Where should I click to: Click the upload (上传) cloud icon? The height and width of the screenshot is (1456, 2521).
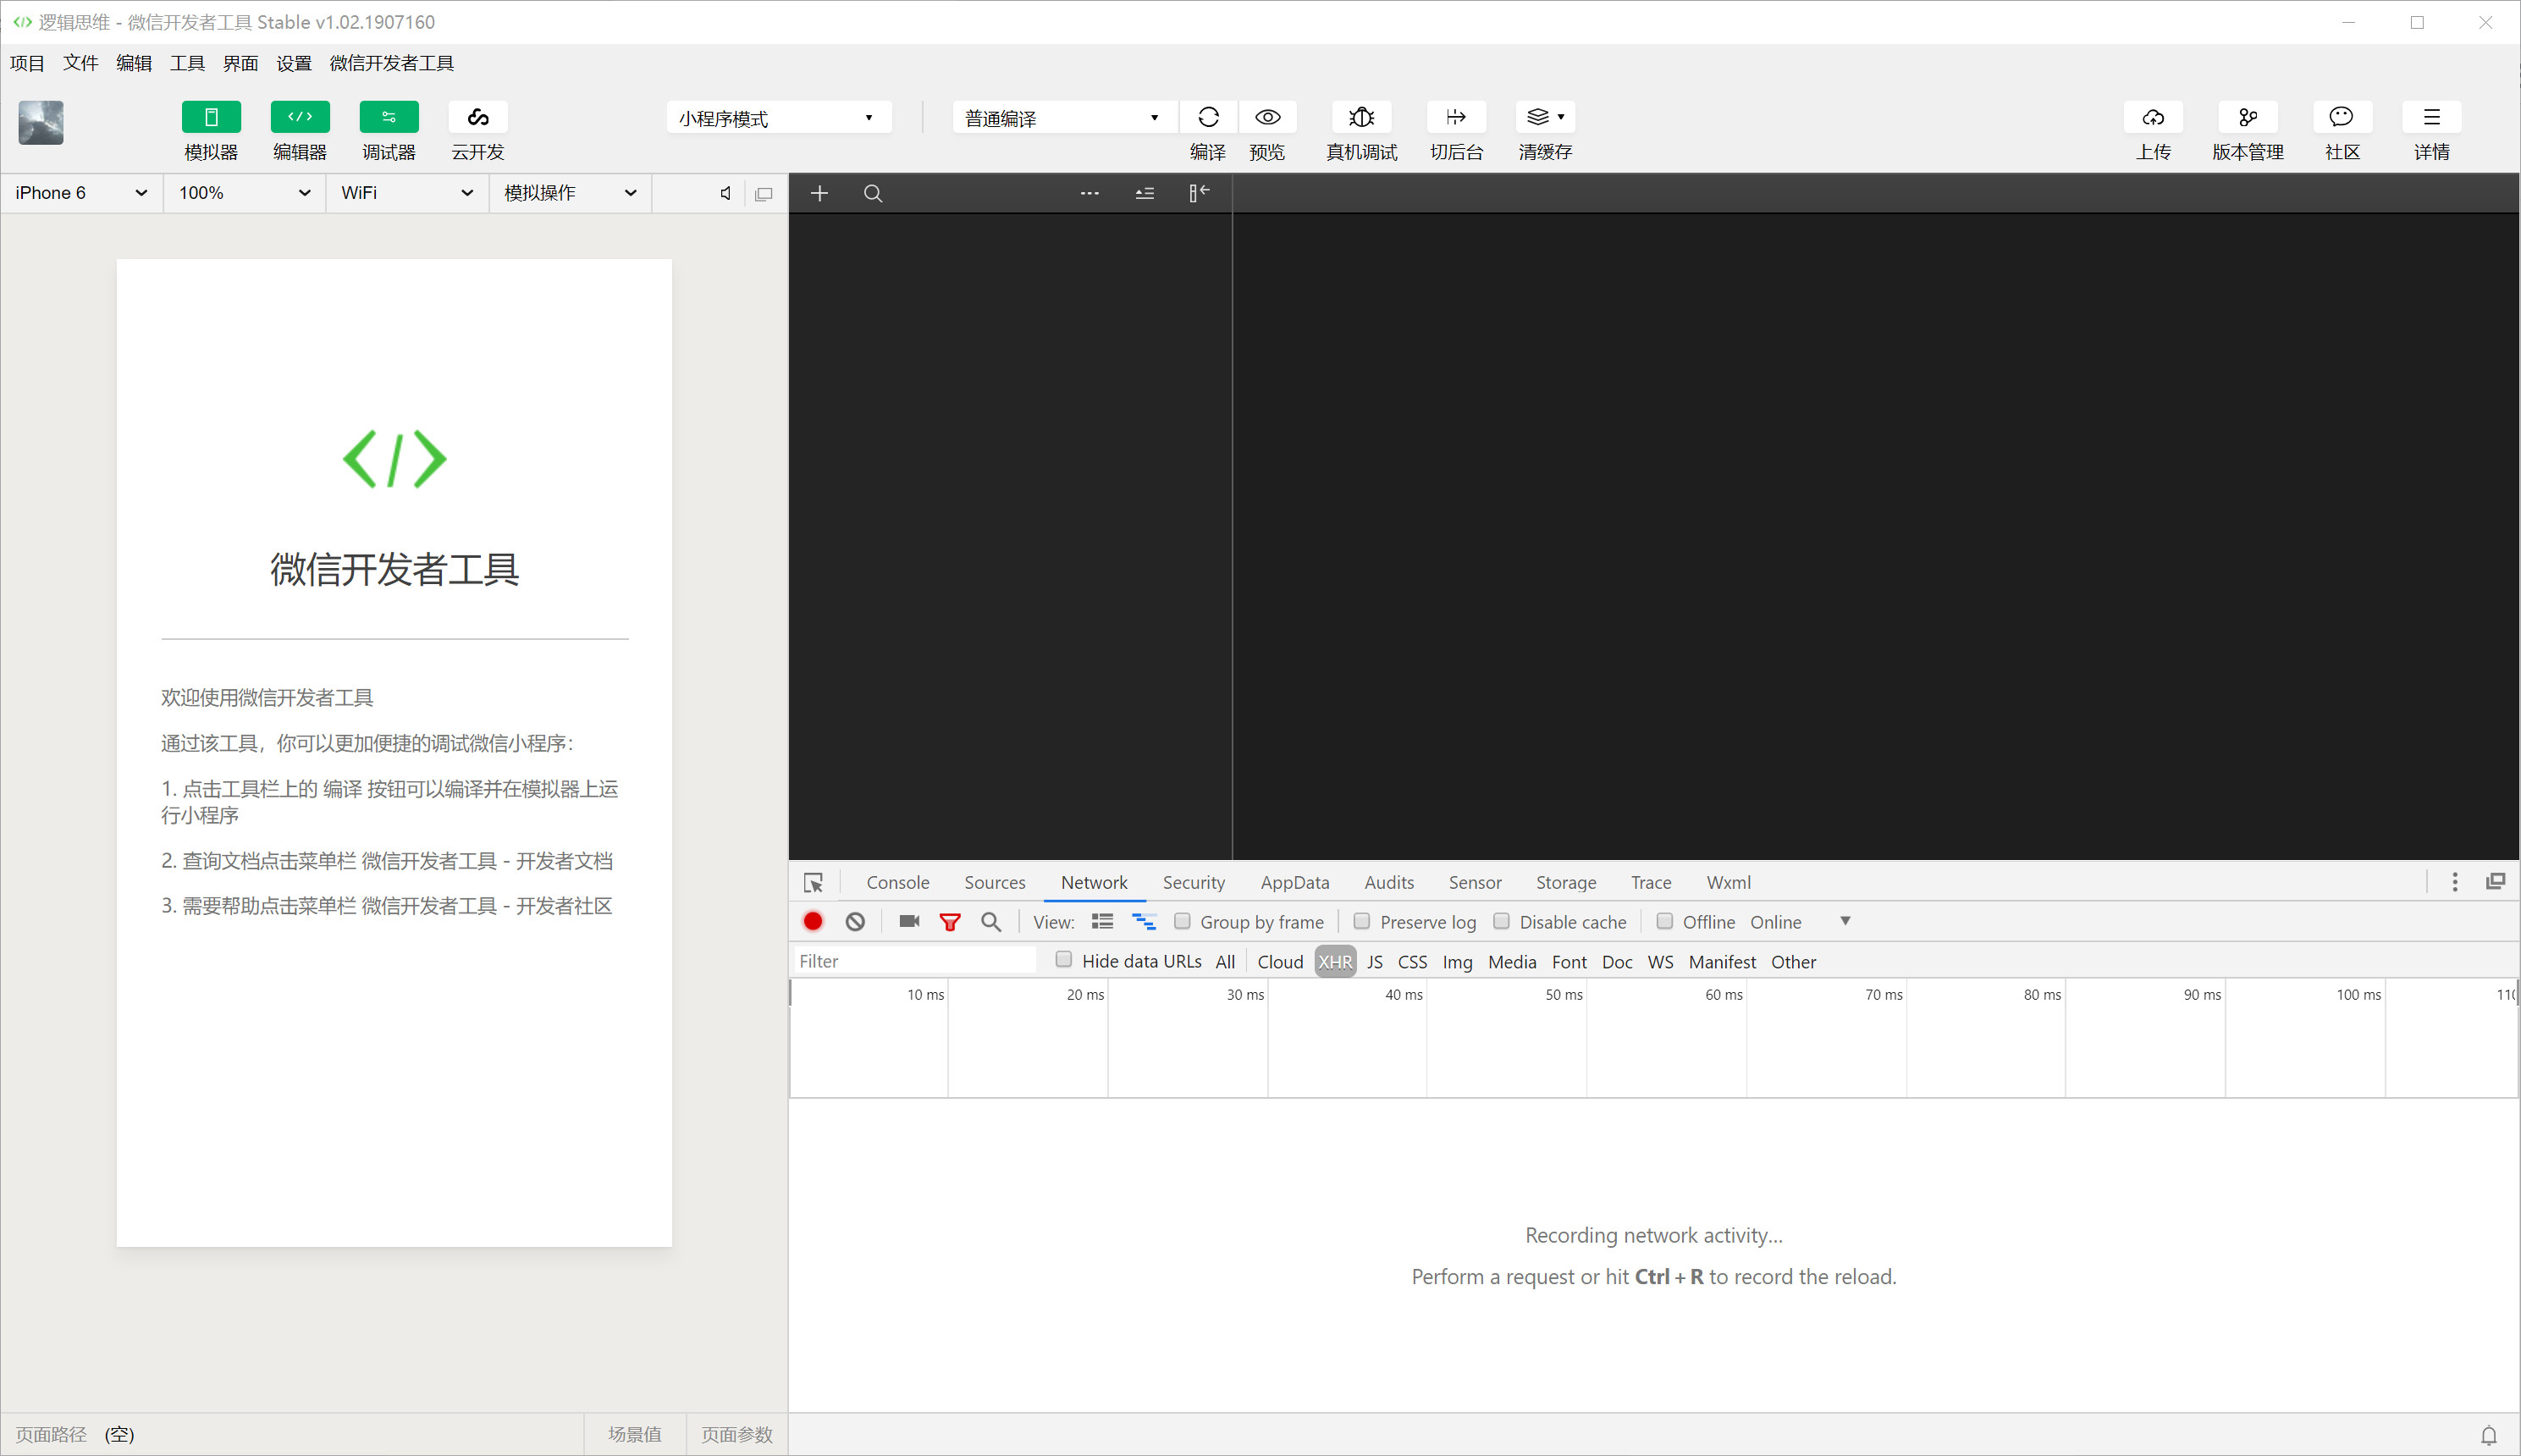coord(2153,117)
